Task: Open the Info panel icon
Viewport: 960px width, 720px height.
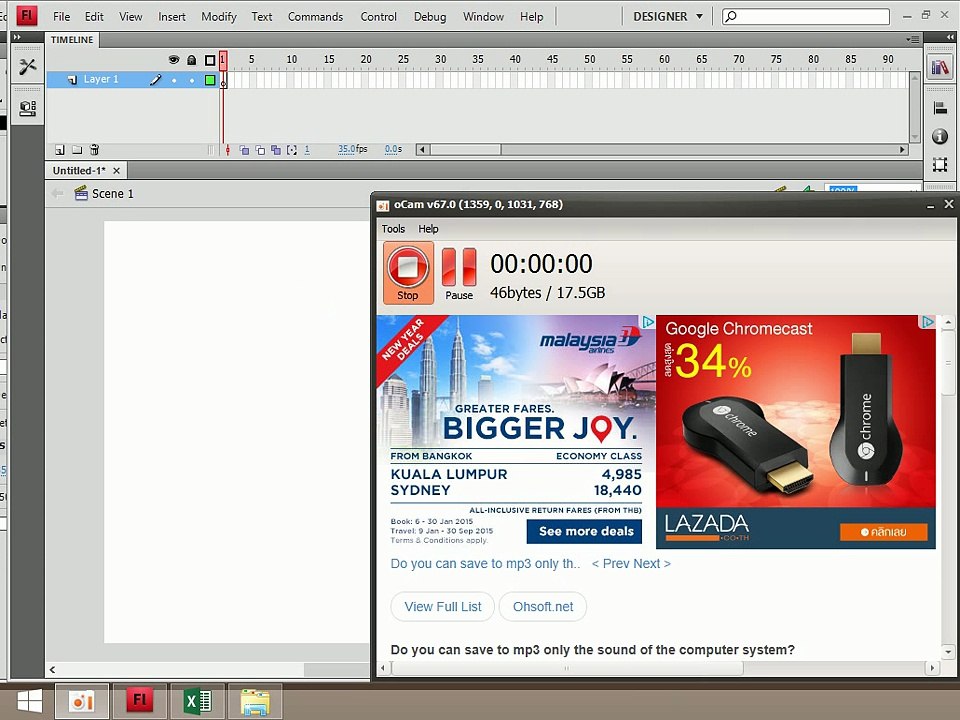Action: pyautogui.click(x=940, y=137)
